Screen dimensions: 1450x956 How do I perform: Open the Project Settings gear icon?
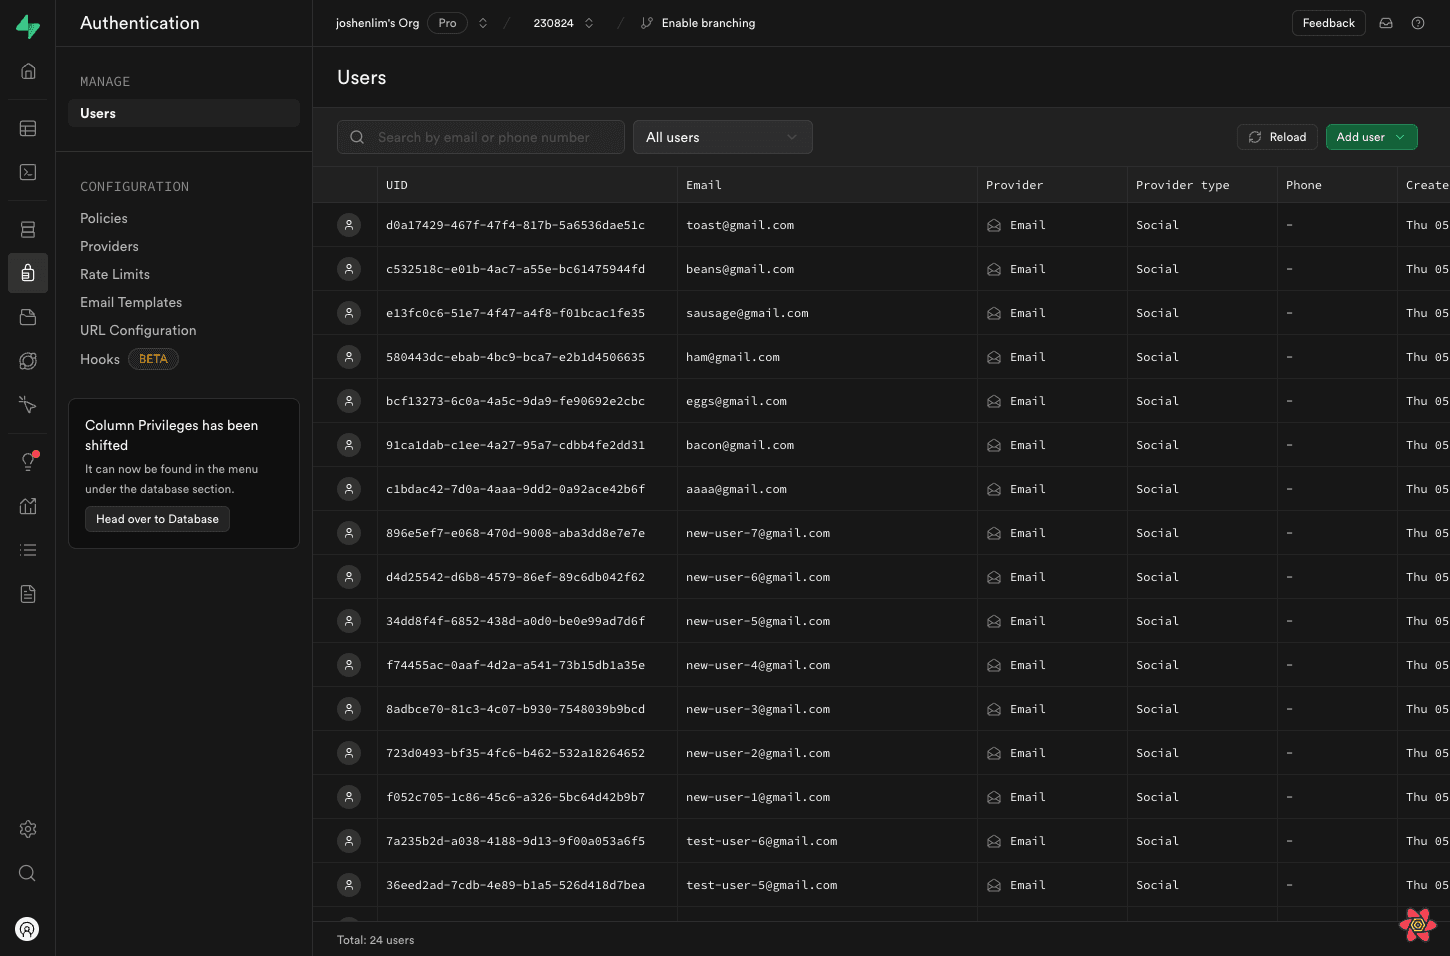pos(28,829)
